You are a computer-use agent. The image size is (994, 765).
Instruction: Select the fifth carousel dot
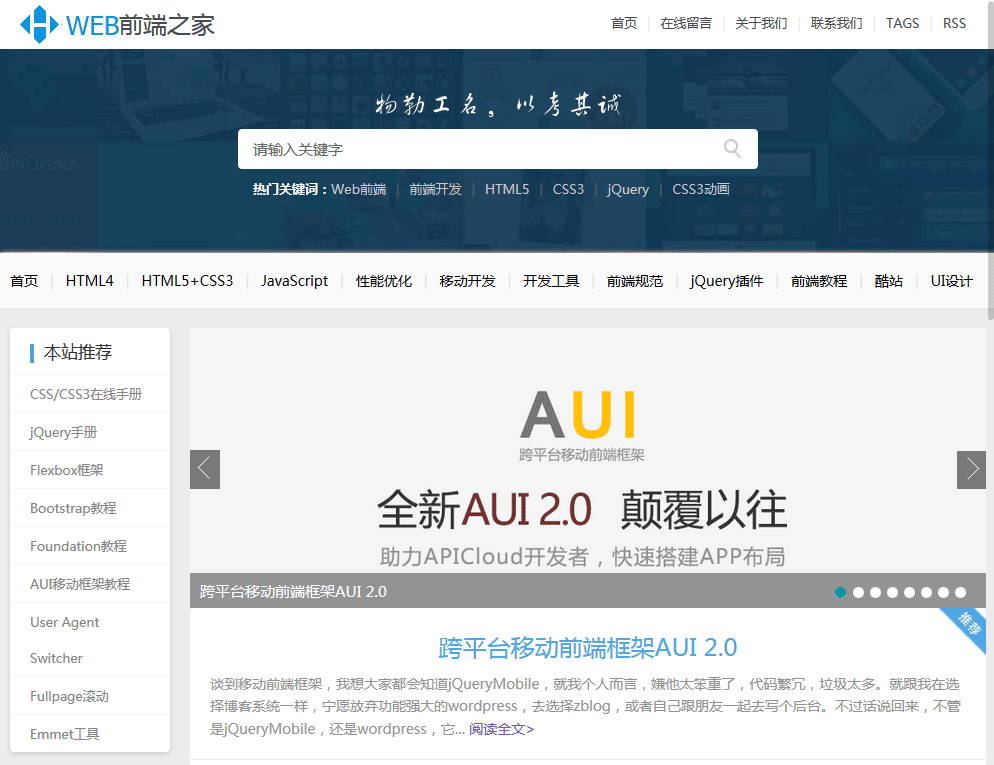[x=909, y=592]
